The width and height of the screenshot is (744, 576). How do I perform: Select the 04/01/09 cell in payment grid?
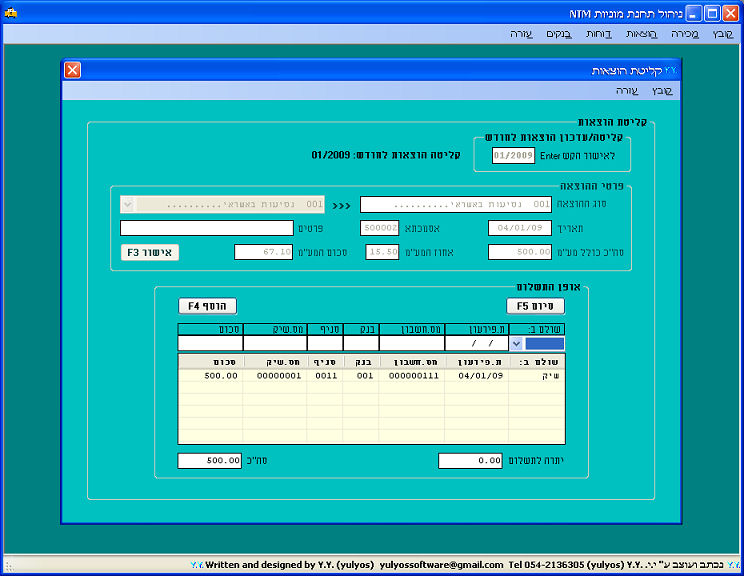[x=477, y=376]
